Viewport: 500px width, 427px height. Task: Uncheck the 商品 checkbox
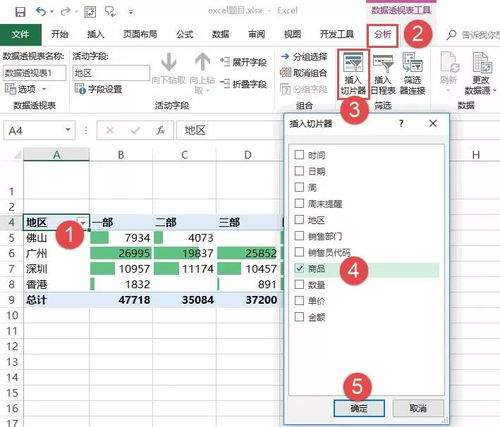[299, 268]
